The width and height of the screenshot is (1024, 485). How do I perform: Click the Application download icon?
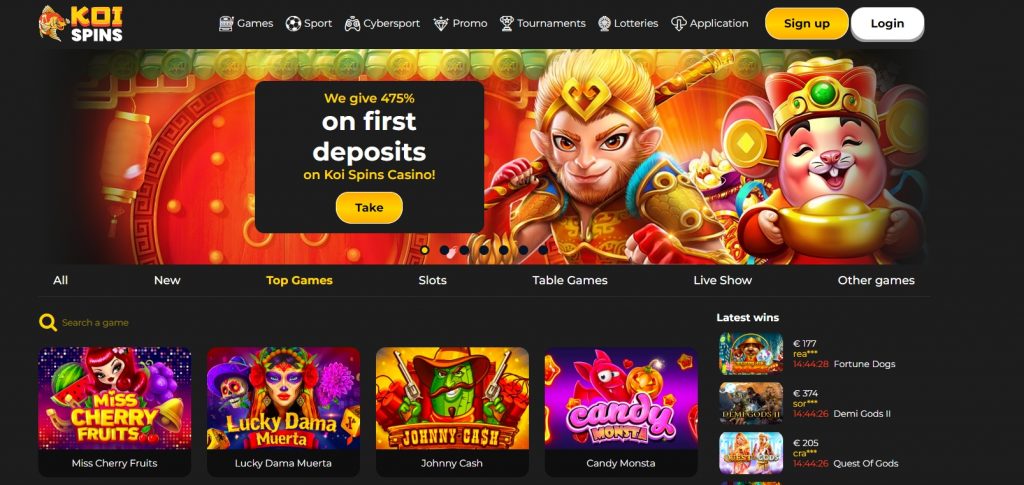(x=679, y=23)
